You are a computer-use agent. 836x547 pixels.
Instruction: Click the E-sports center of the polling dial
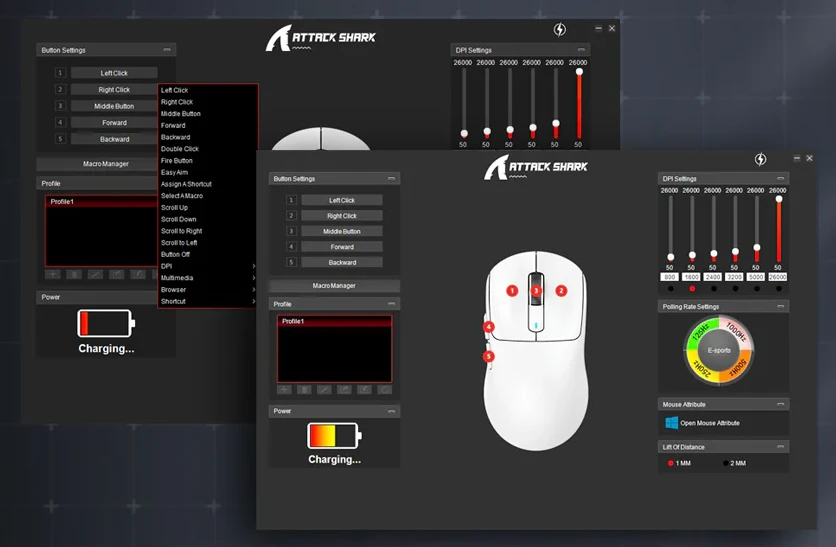click(x=718, y=351)
